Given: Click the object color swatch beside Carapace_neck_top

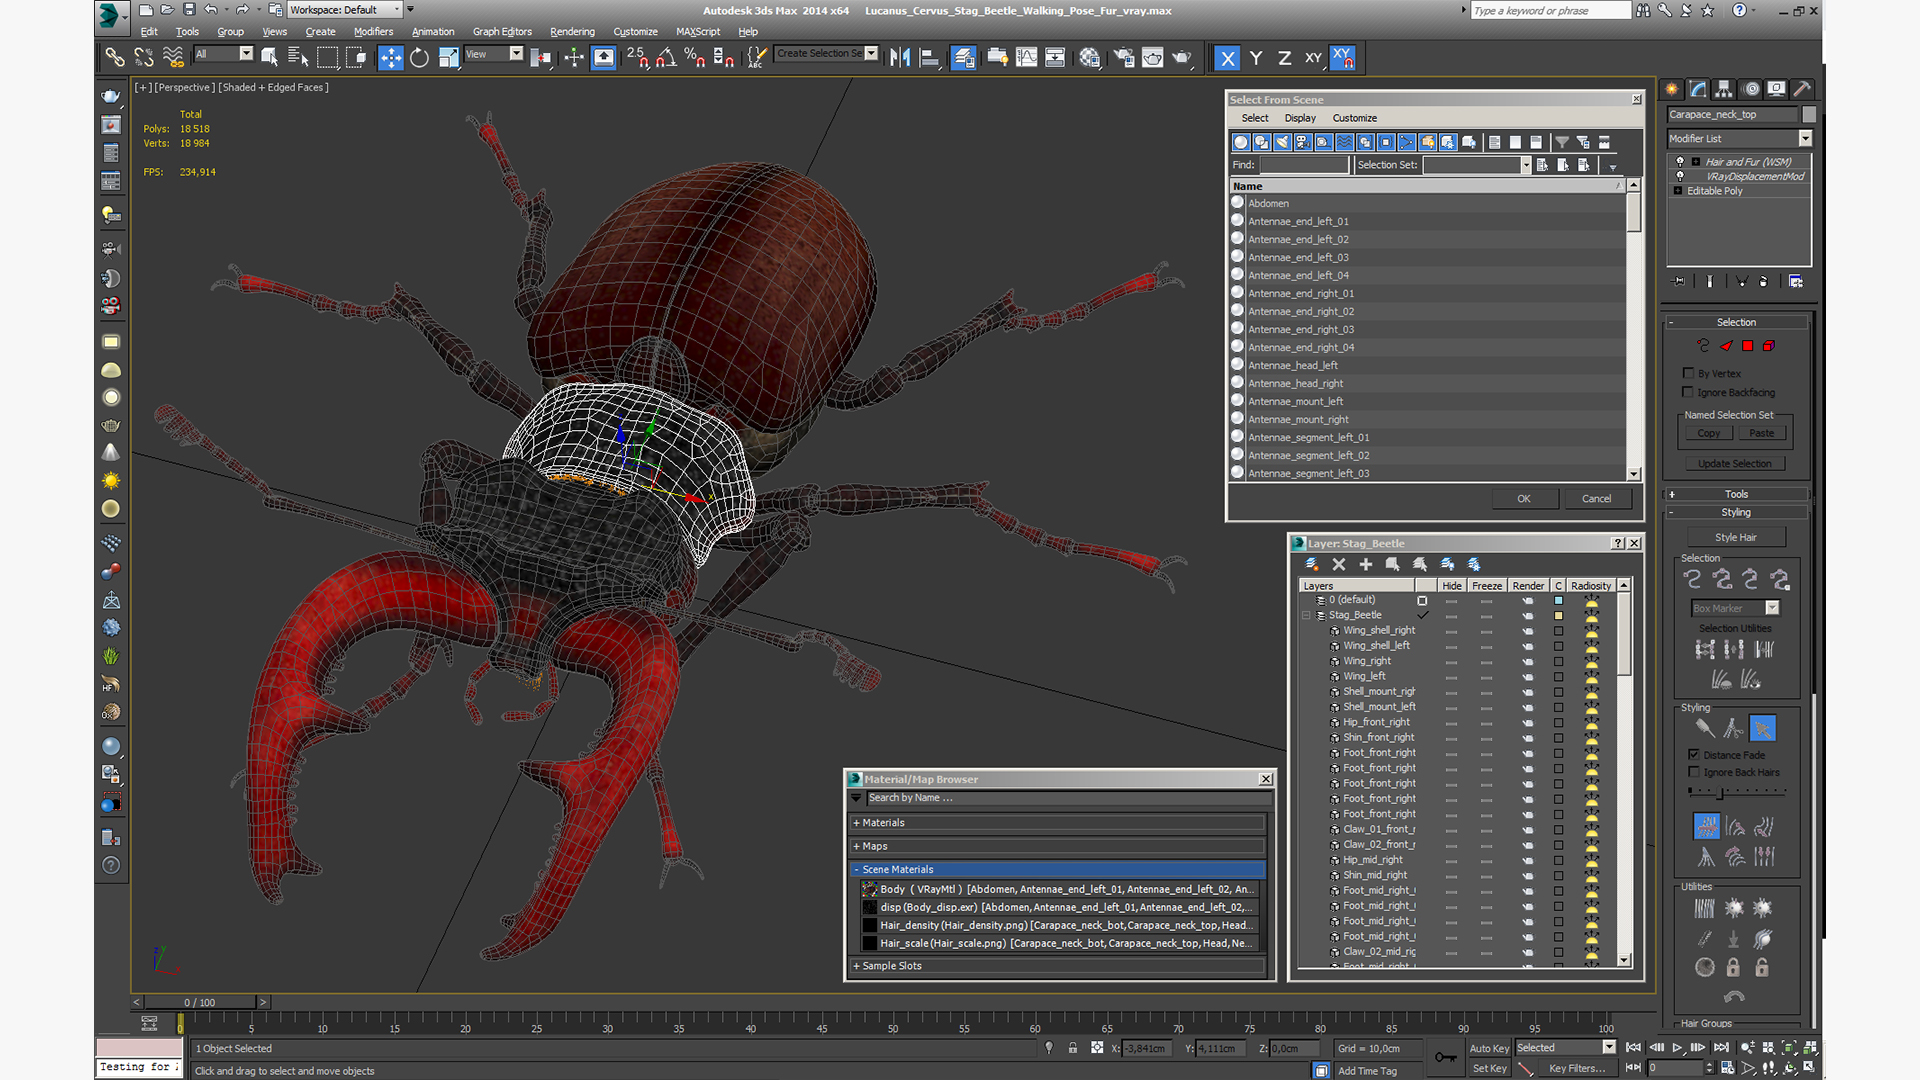Looking at the screenshot, I should 1808,115.
